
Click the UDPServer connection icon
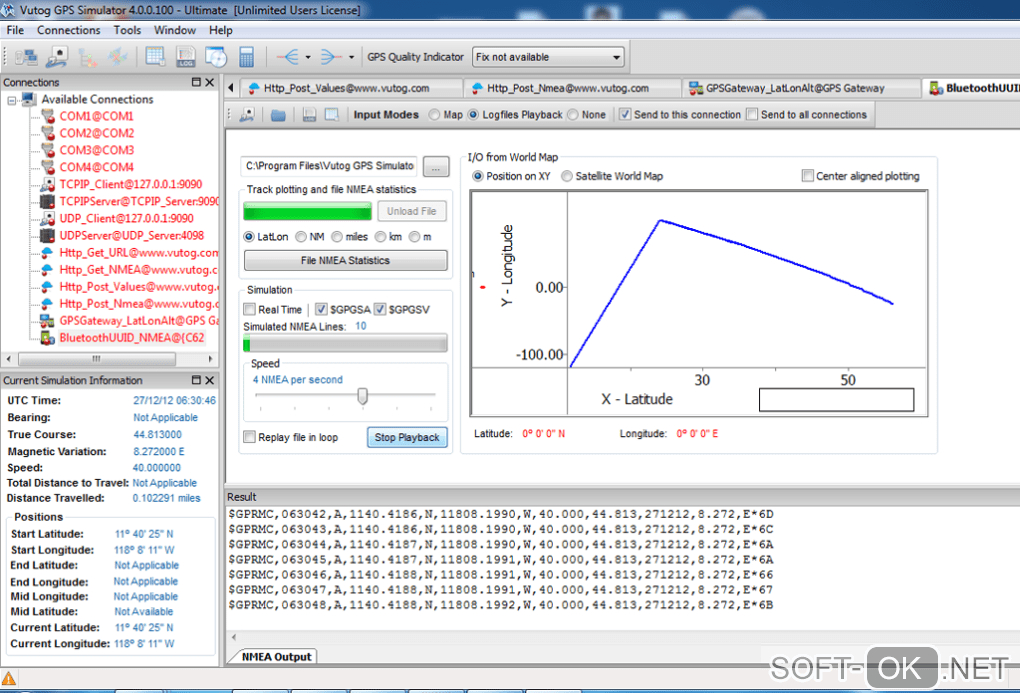point(47,236)
